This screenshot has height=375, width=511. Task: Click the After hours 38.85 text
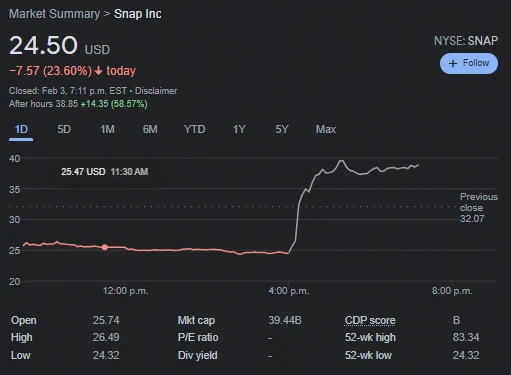click(x=43, y=104)
